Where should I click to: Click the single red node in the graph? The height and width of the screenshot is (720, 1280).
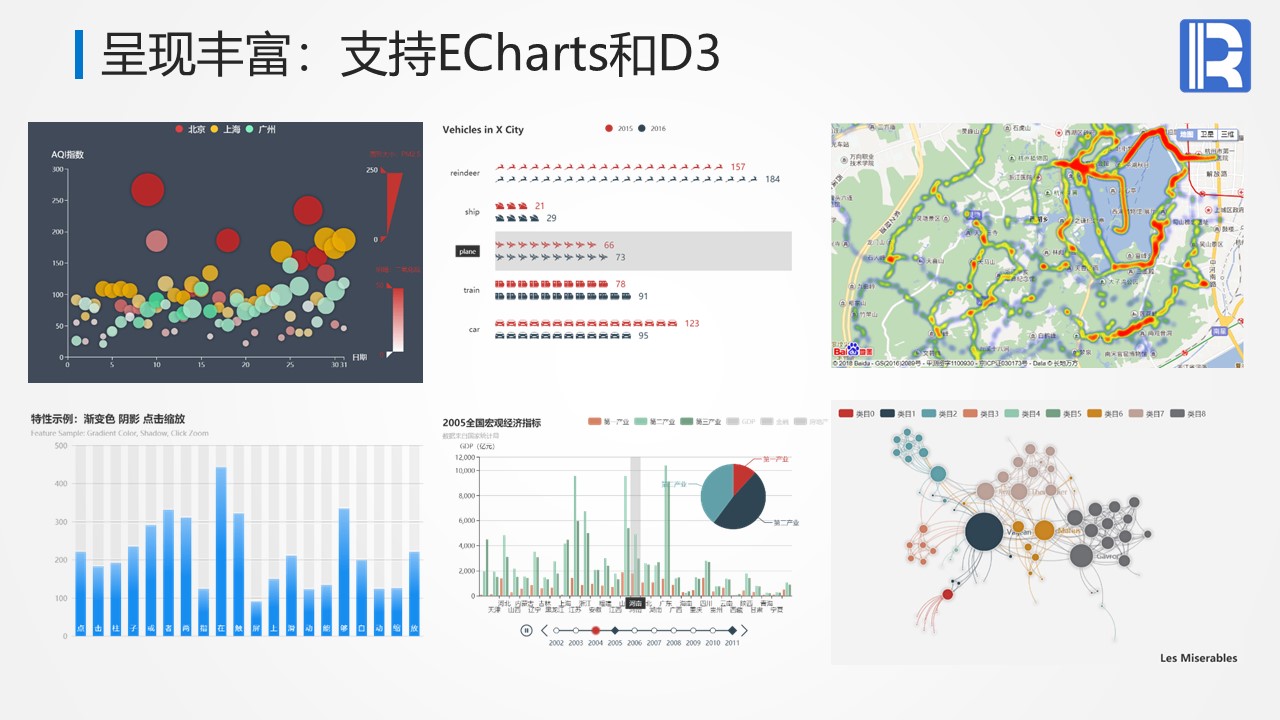tap(948, 594)
